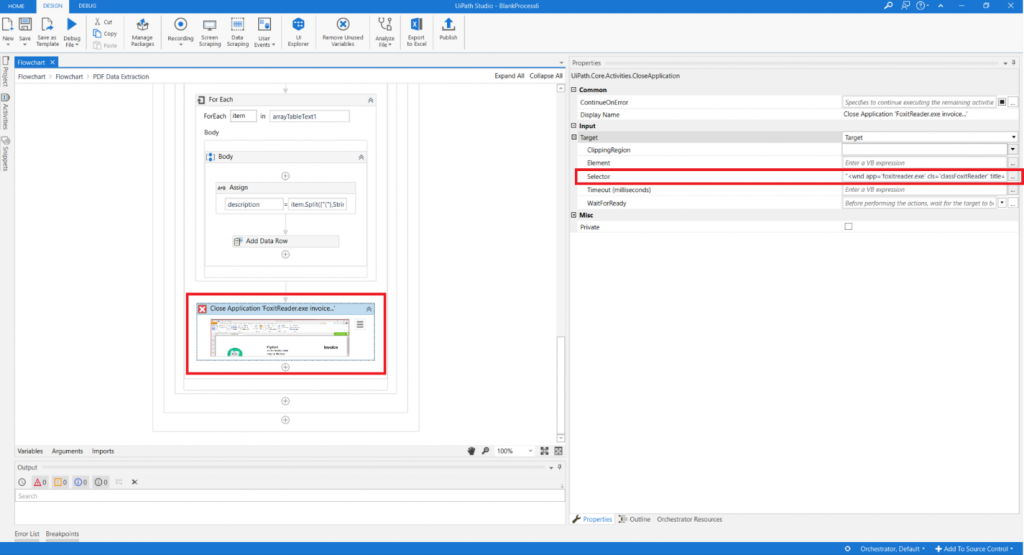Collapse the Body sequence

361,157
